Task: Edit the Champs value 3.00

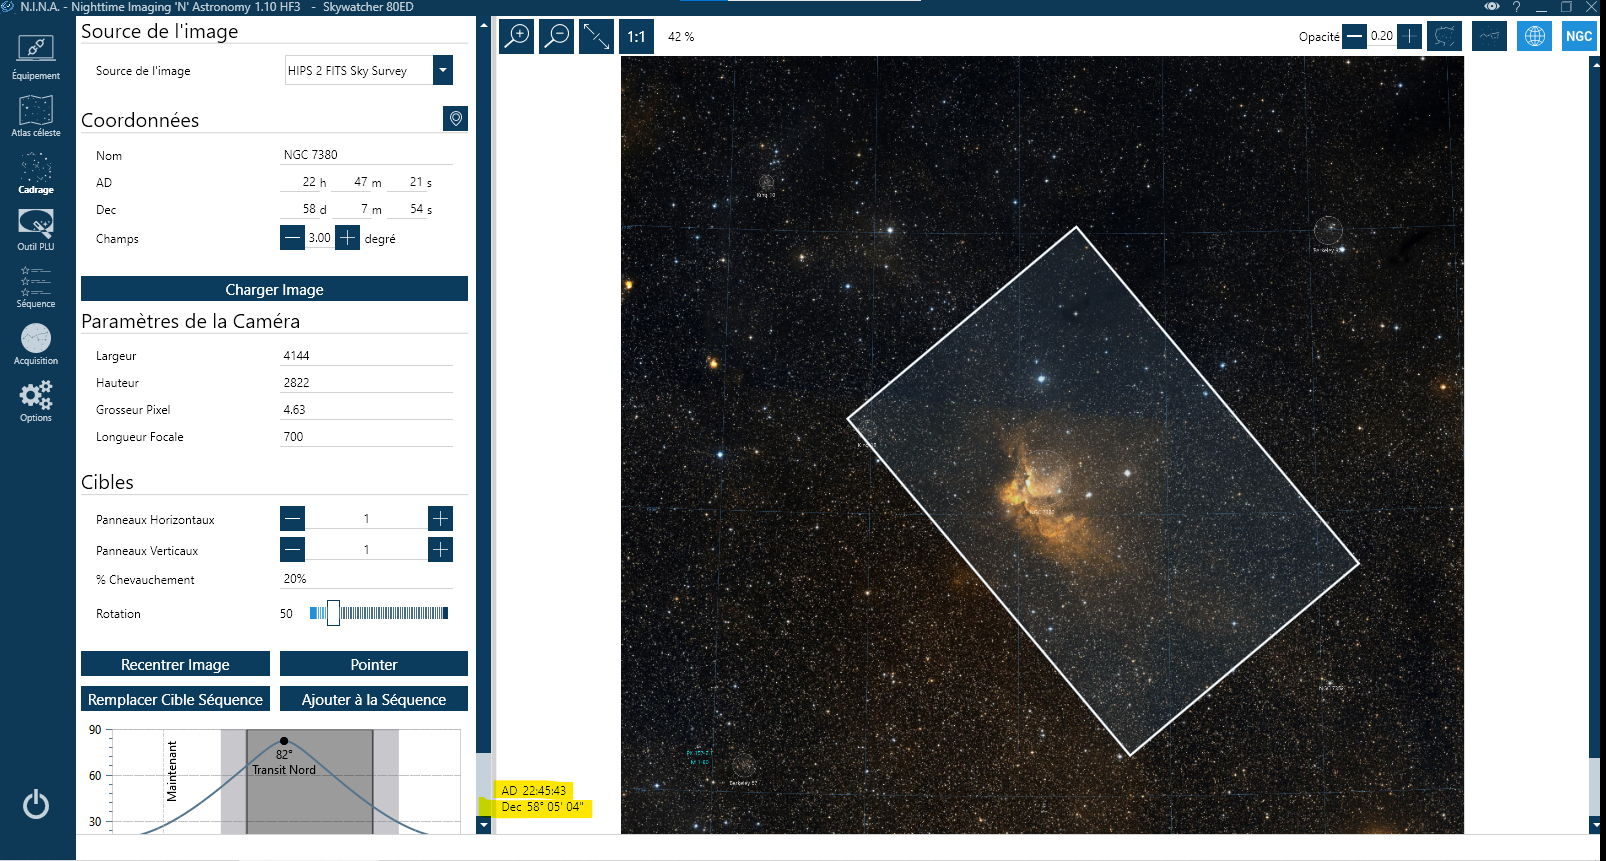Action: tap(319, 238)
